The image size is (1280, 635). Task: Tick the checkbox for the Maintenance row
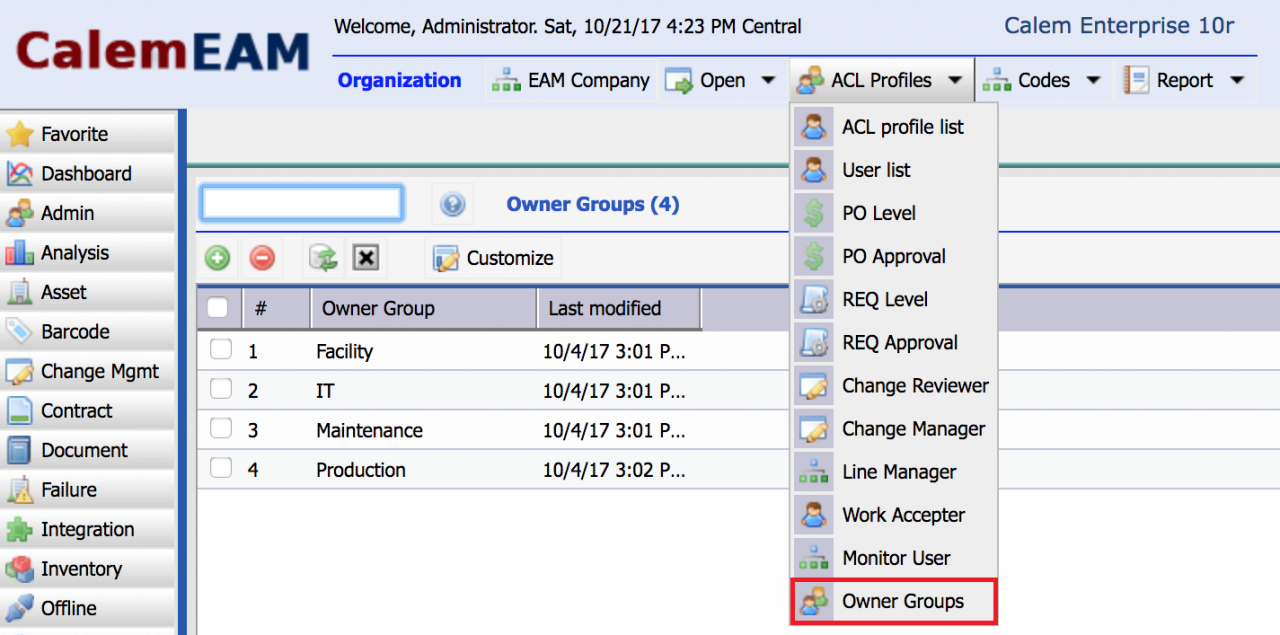[x=220, y=429]
